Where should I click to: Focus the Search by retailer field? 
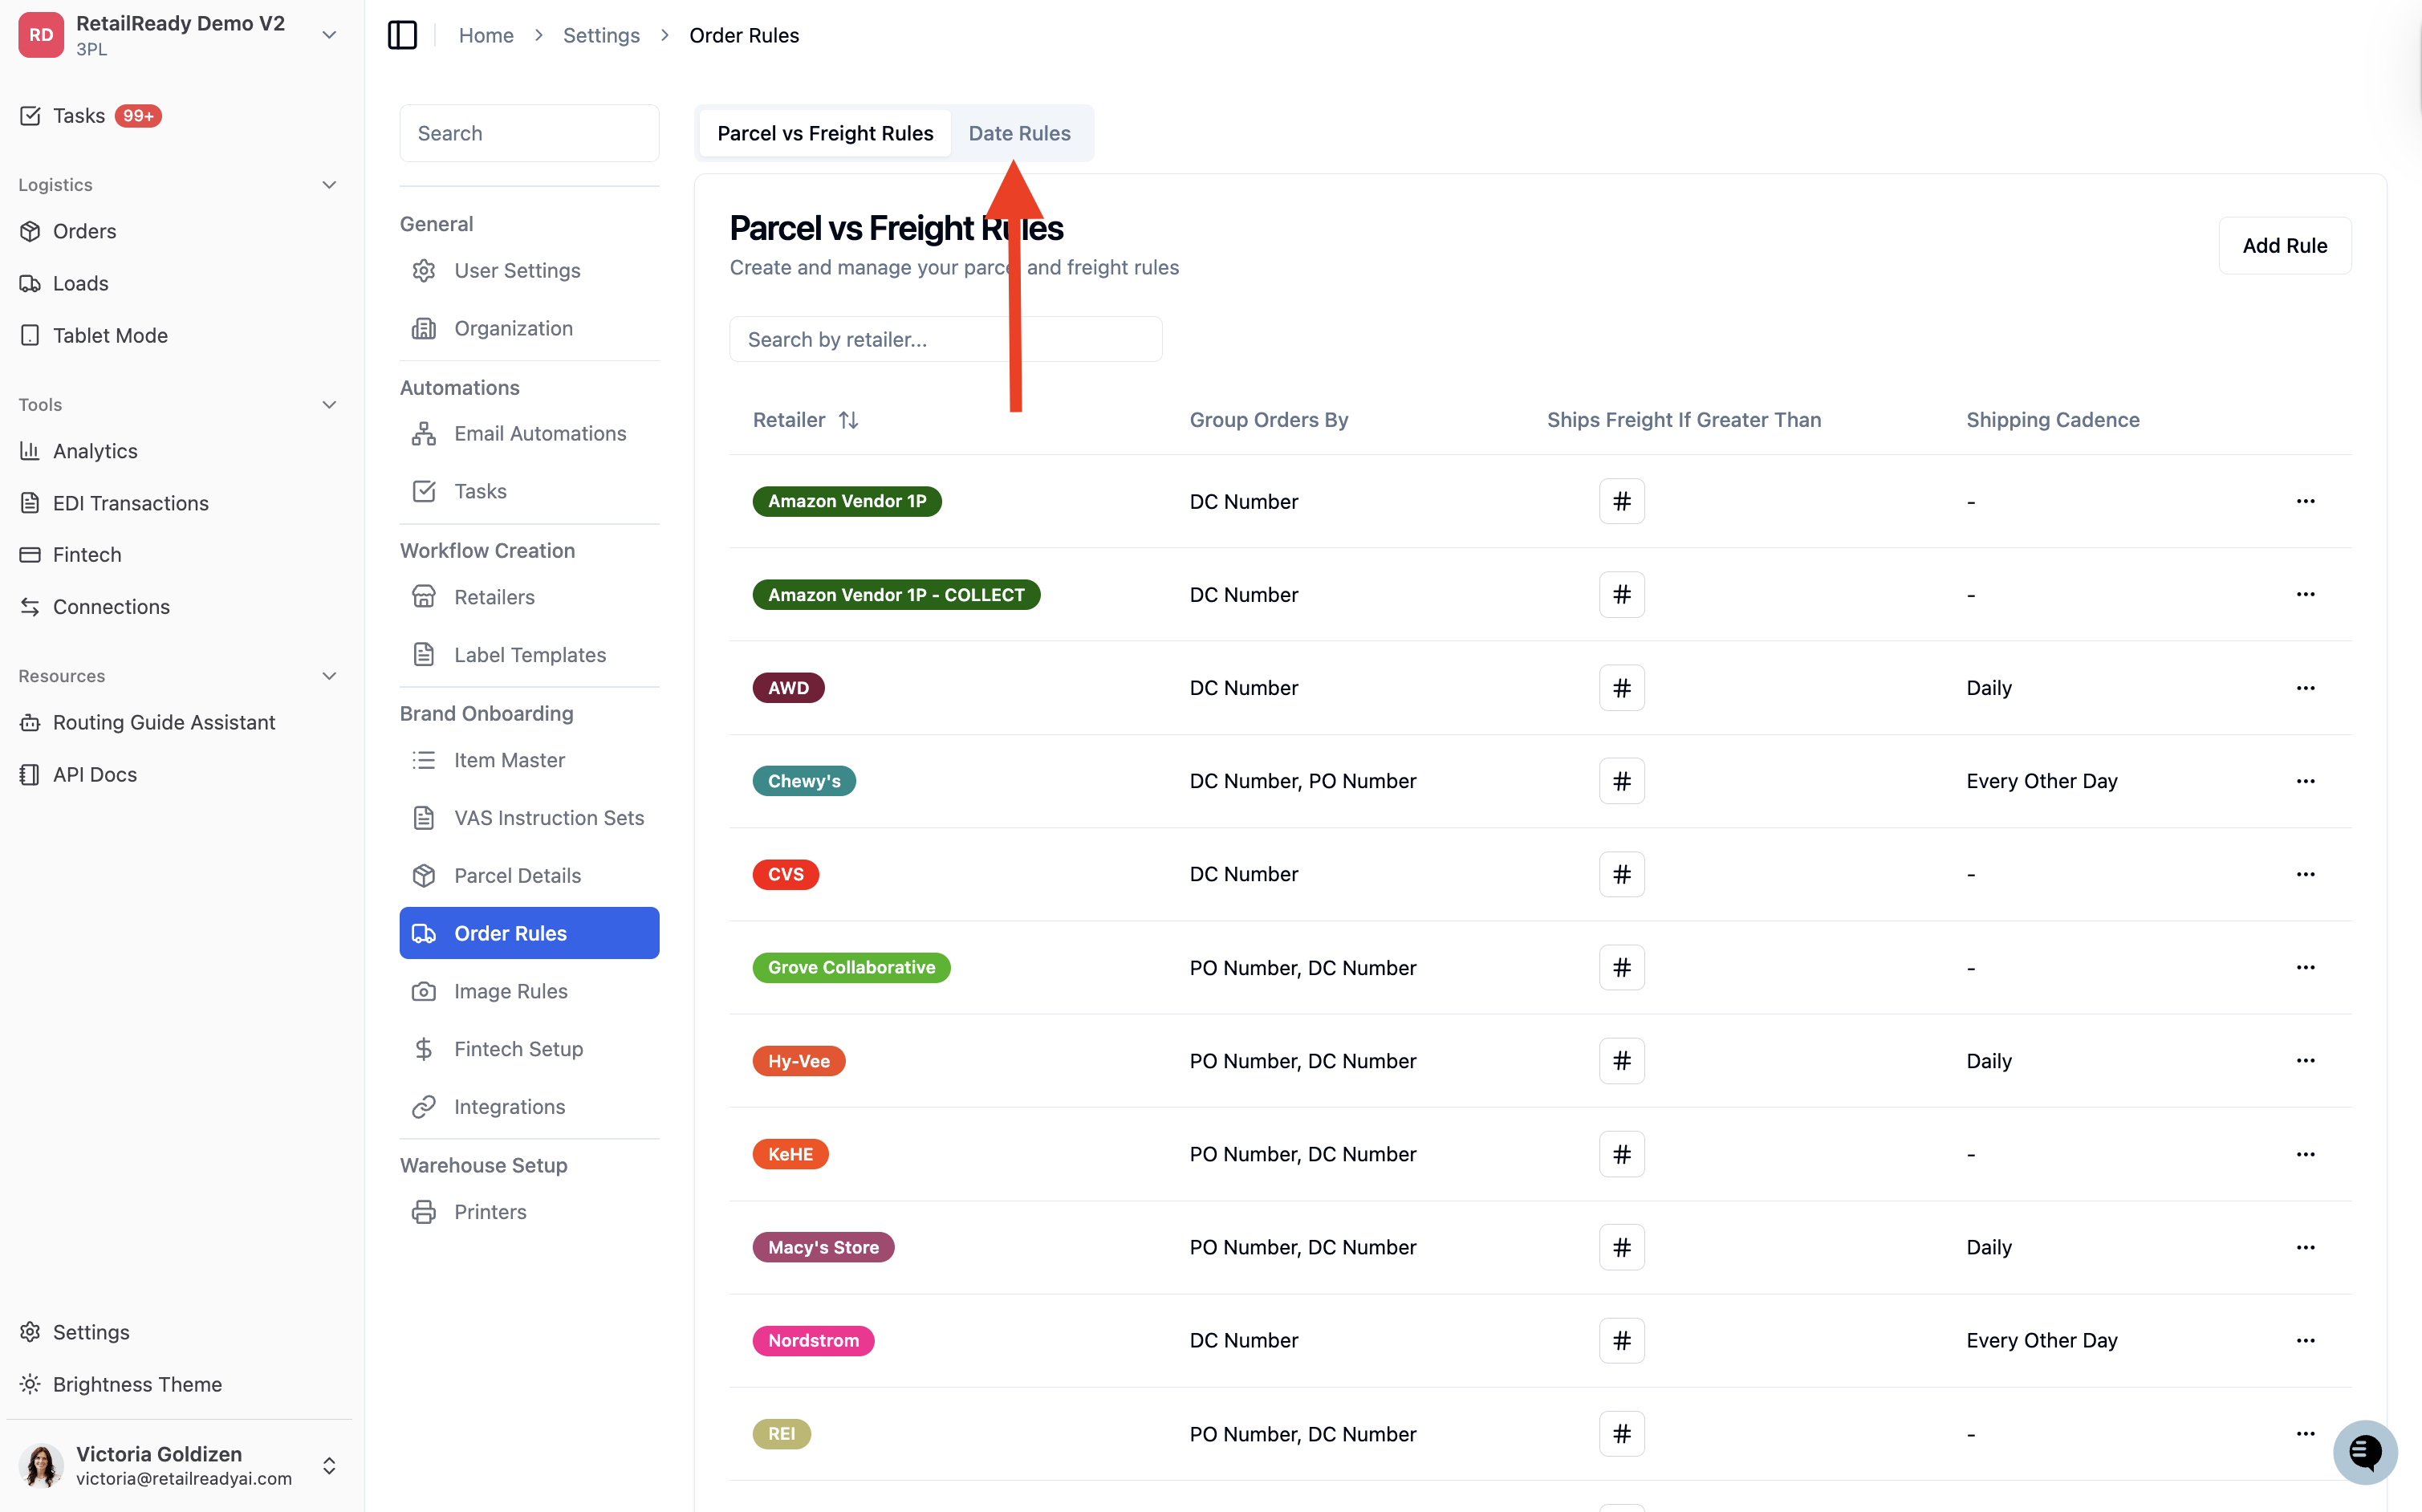click(x=945, y=339)
